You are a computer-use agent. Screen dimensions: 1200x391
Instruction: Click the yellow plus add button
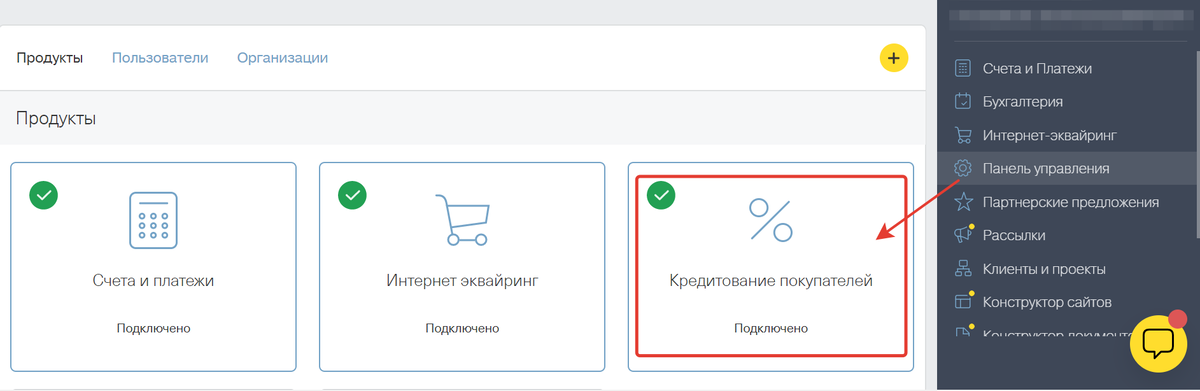tap(893, 58)
